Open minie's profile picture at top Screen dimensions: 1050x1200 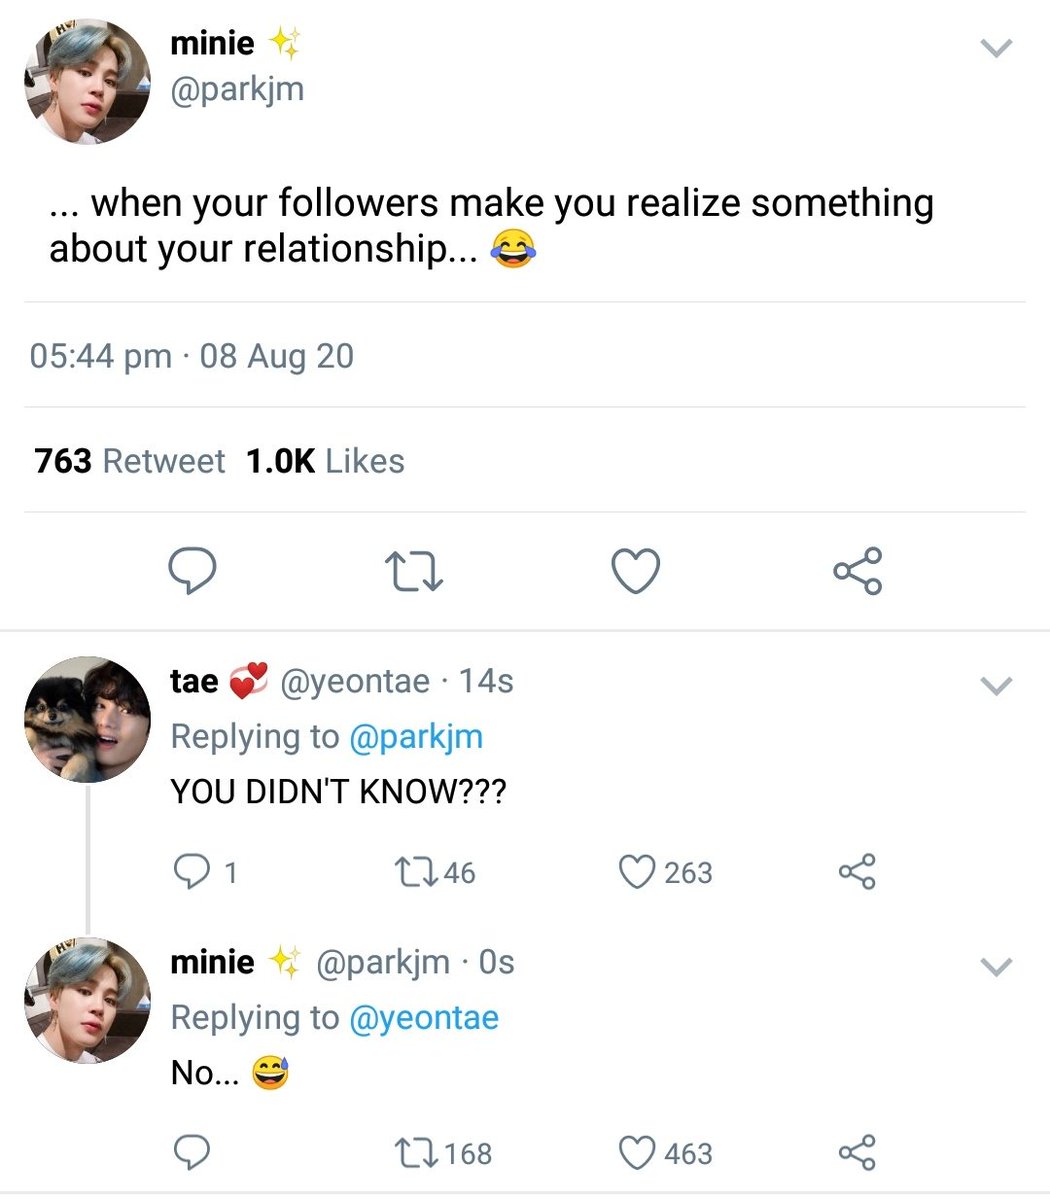point(87,81)
